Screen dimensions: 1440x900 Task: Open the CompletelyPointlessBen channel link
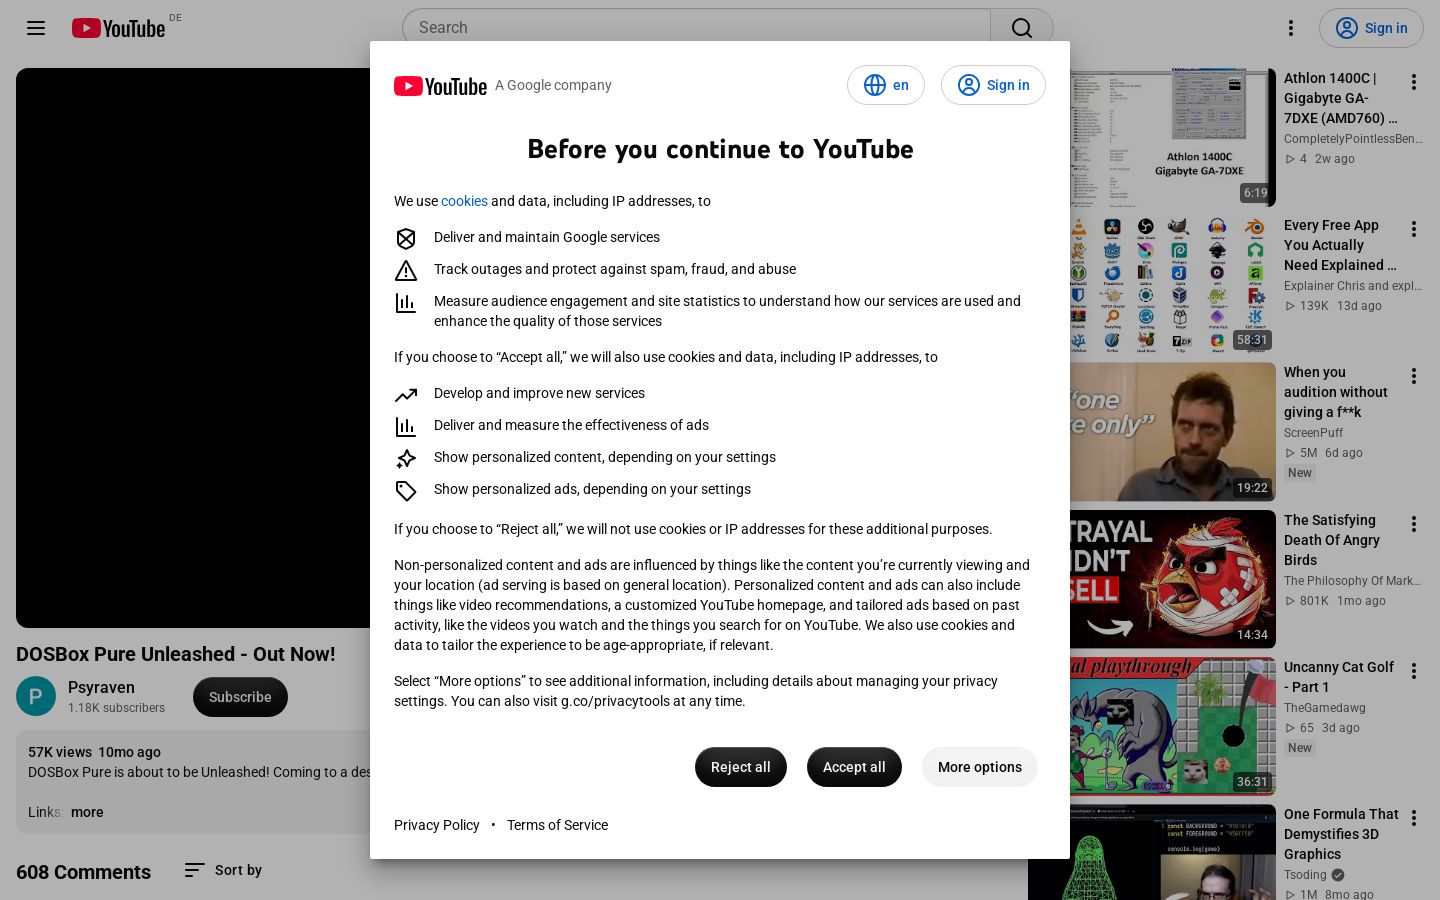1353,139
